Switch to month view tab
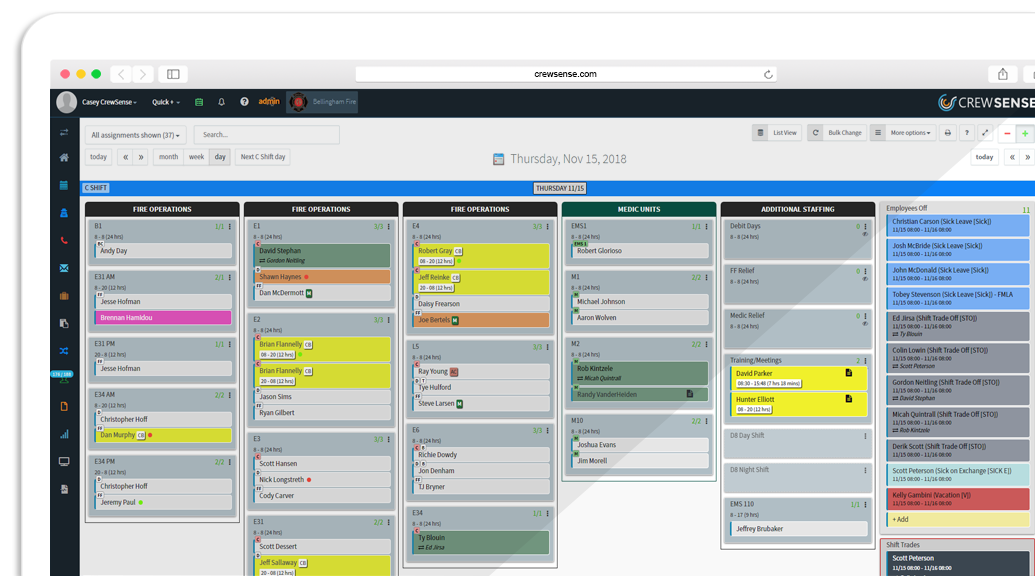The height and width of the screenshot is (576, 1035). pos(167,156)
